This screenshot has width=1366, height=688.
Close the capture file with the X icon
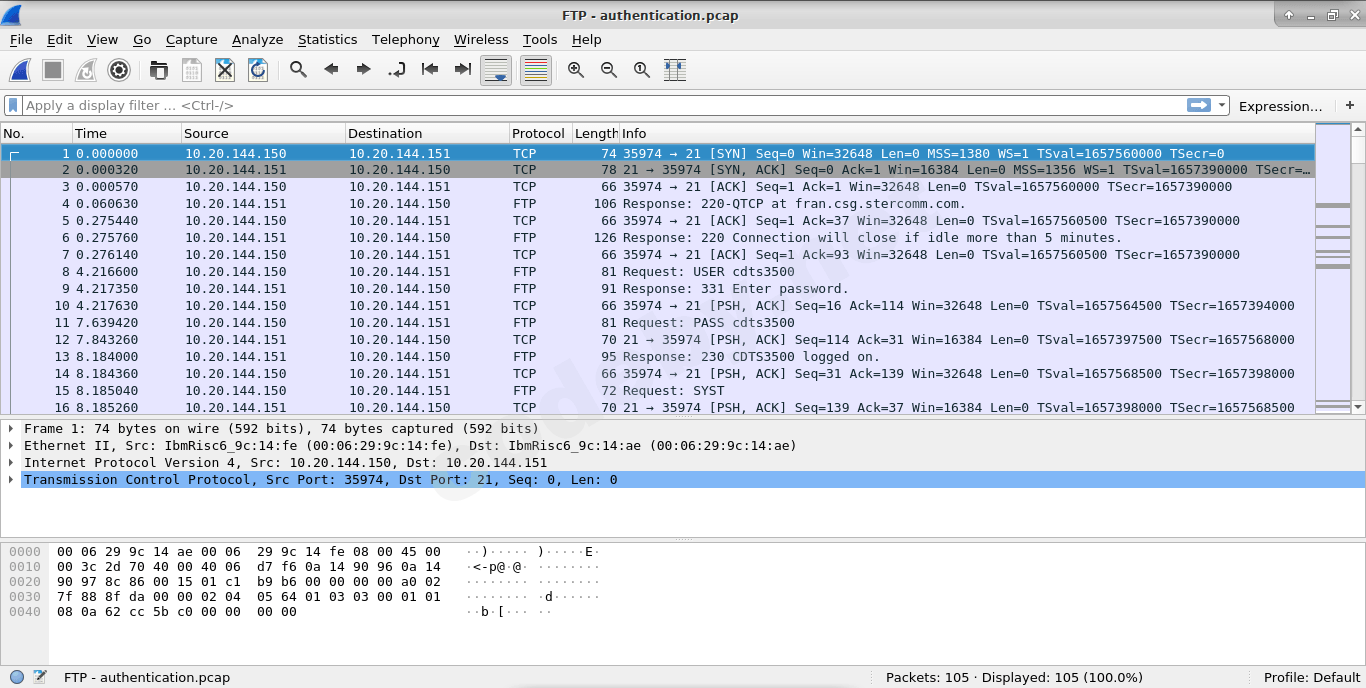tap(224, 70)
